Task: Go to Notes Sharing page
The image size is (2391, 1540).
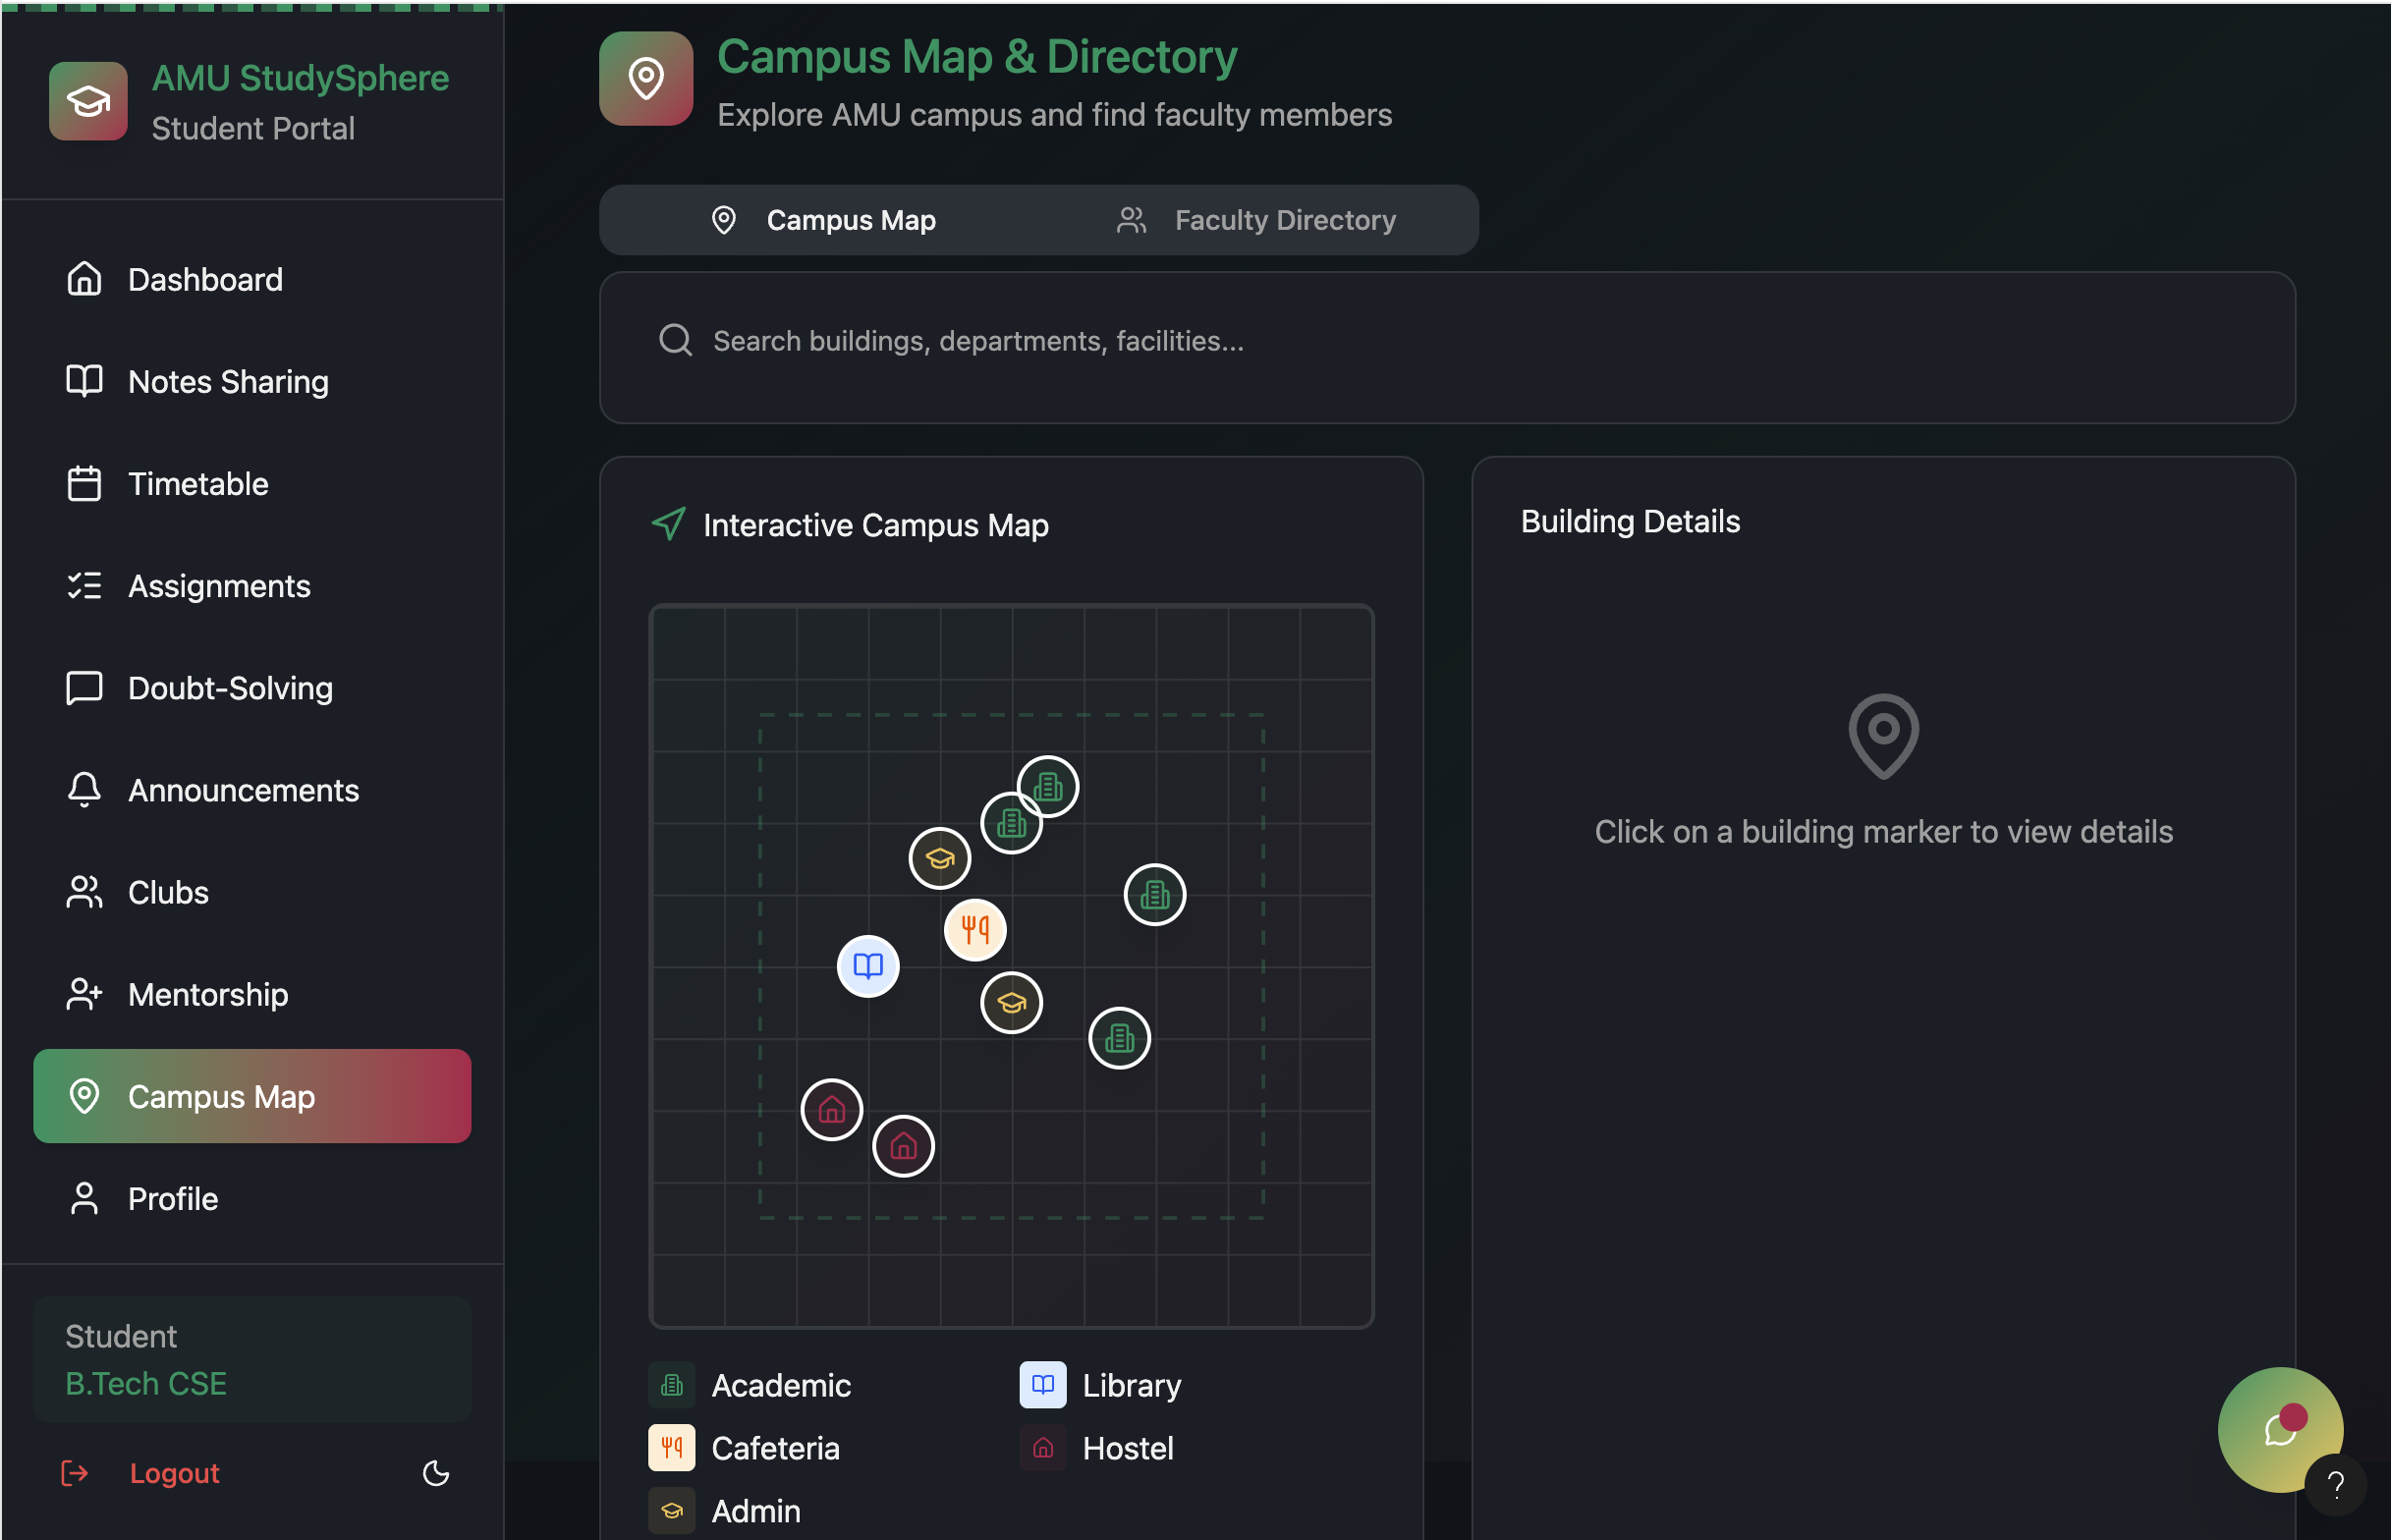Action: pyautogui.click(x=228, y=382)
